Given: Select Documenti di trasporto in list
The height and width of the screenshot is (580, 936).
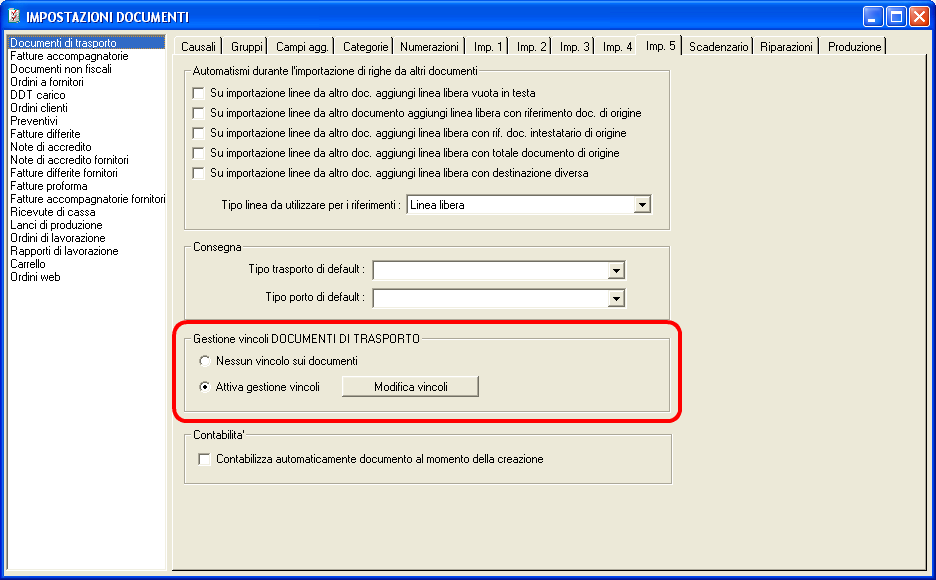Looking at the screenshot, I should click(x=87, y=43).
